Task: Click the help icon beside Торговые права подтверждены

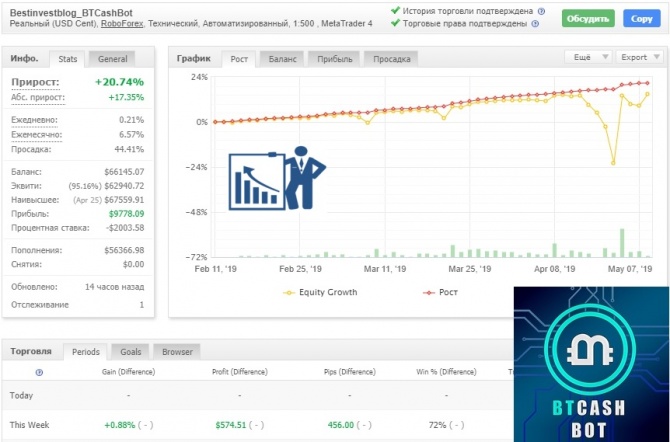Action: coord(535,24)
